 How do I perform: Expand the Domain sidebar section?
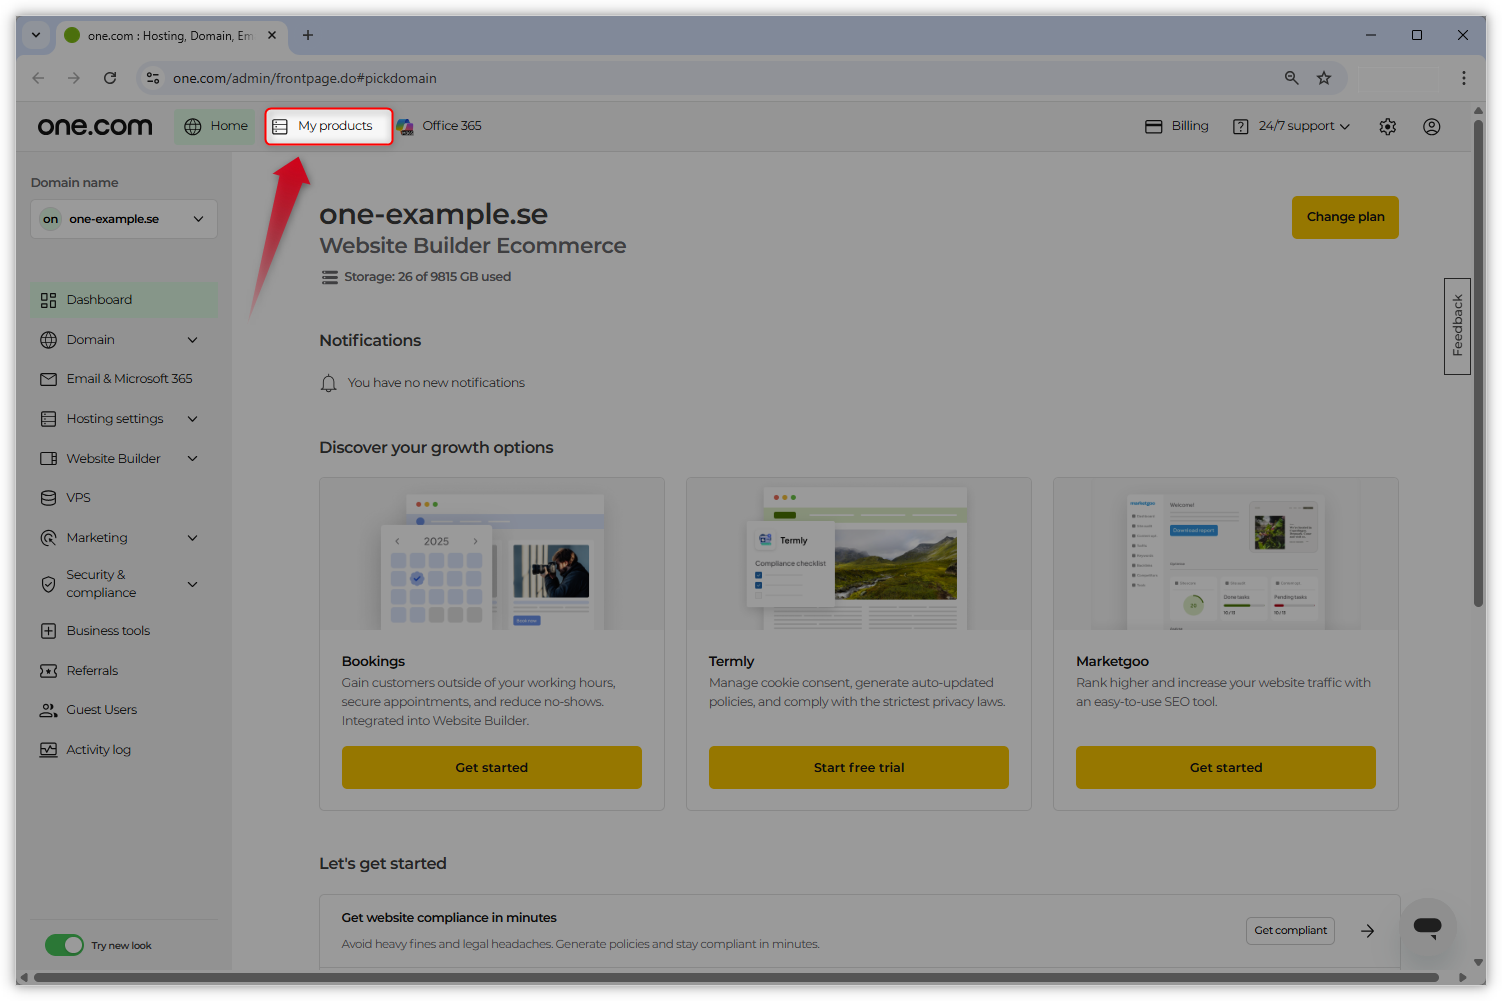click(193, 340)
